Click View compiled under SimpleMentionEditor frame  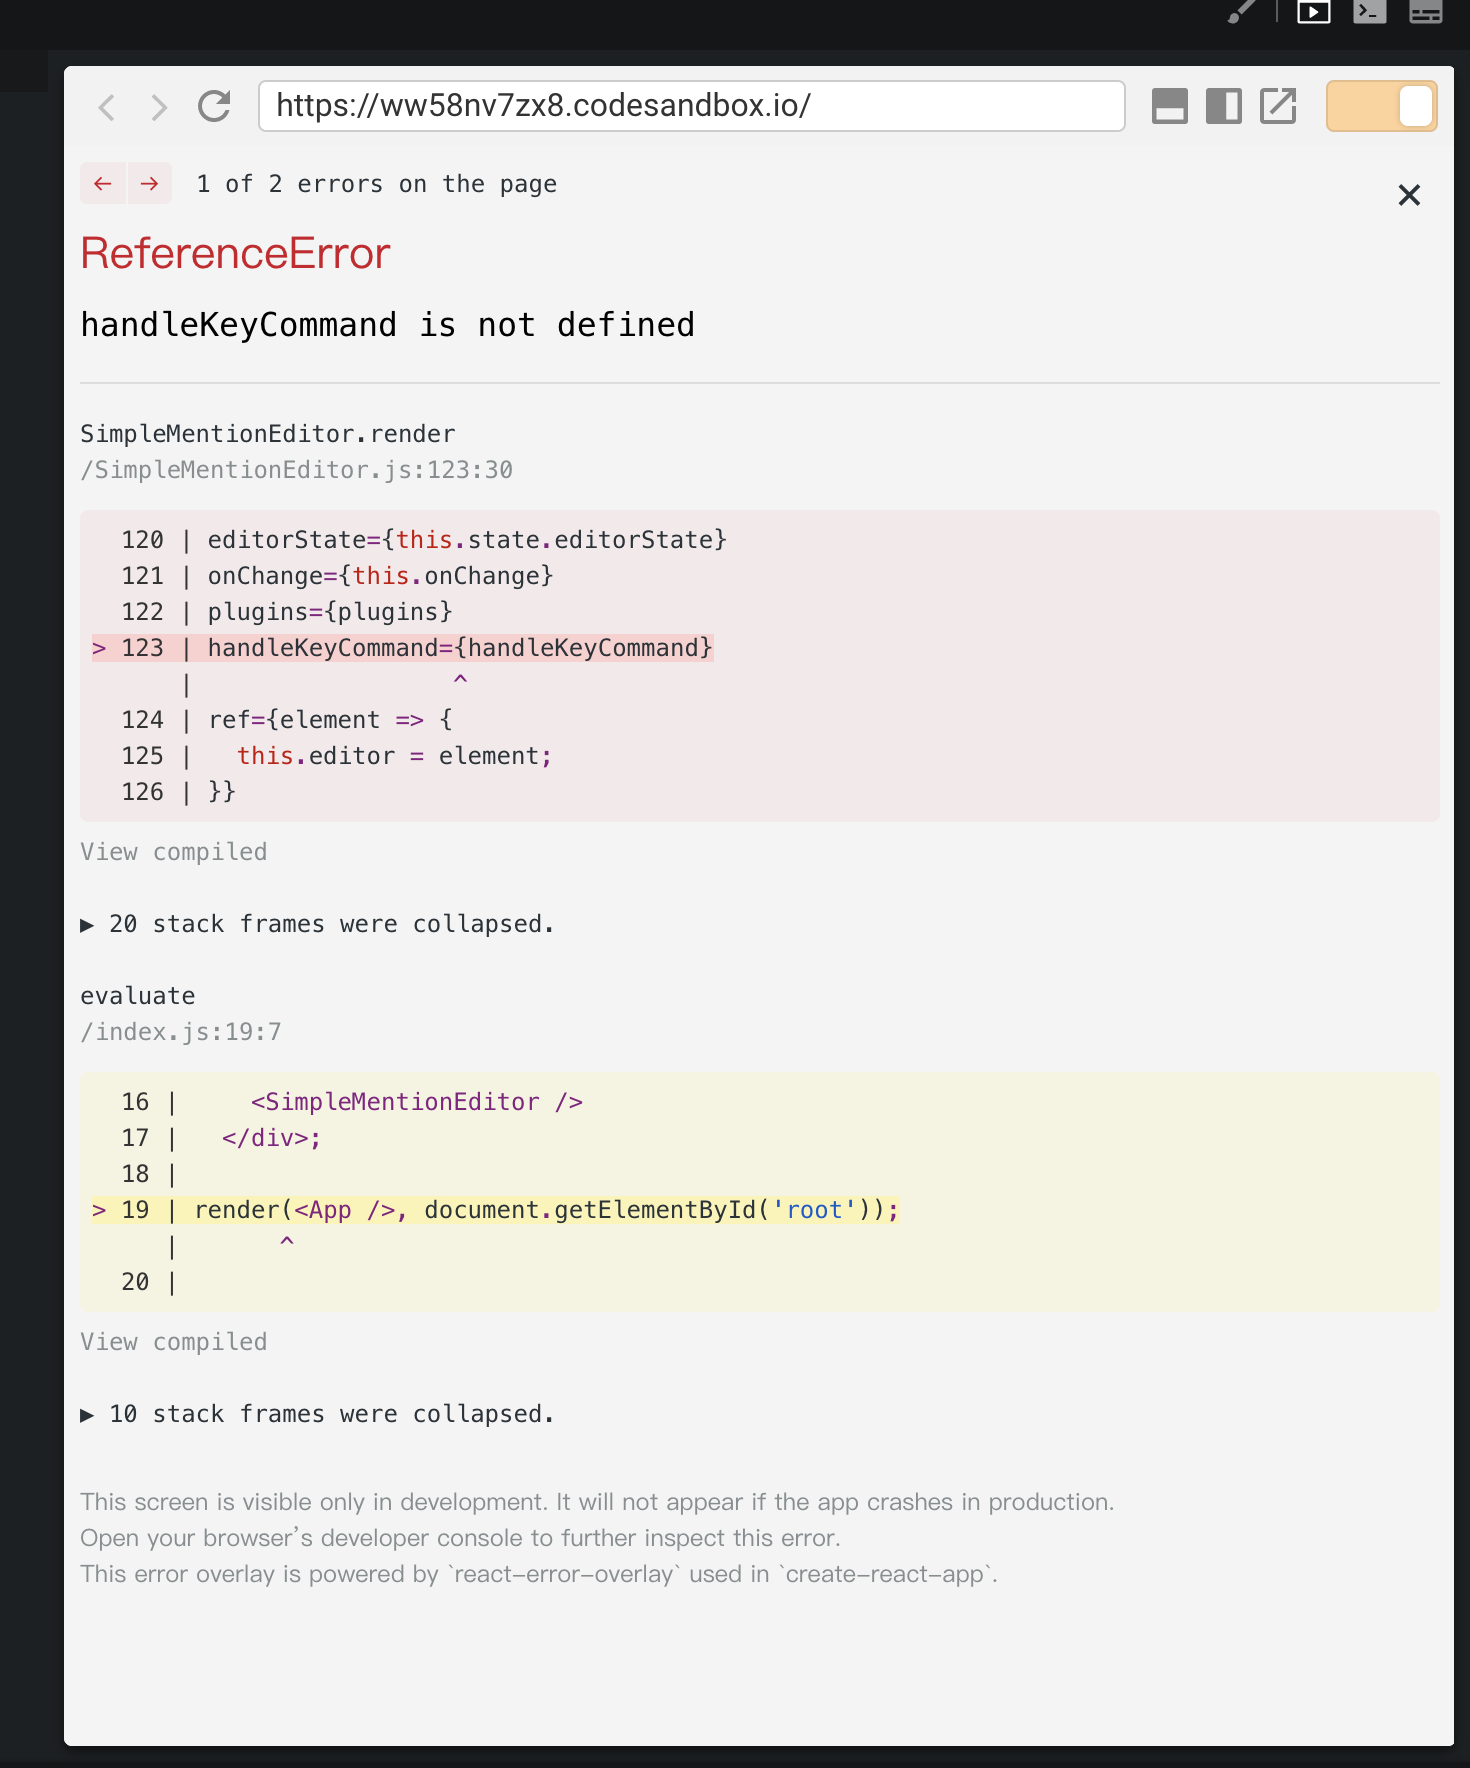pyautogui.click(x=173, y=851)
